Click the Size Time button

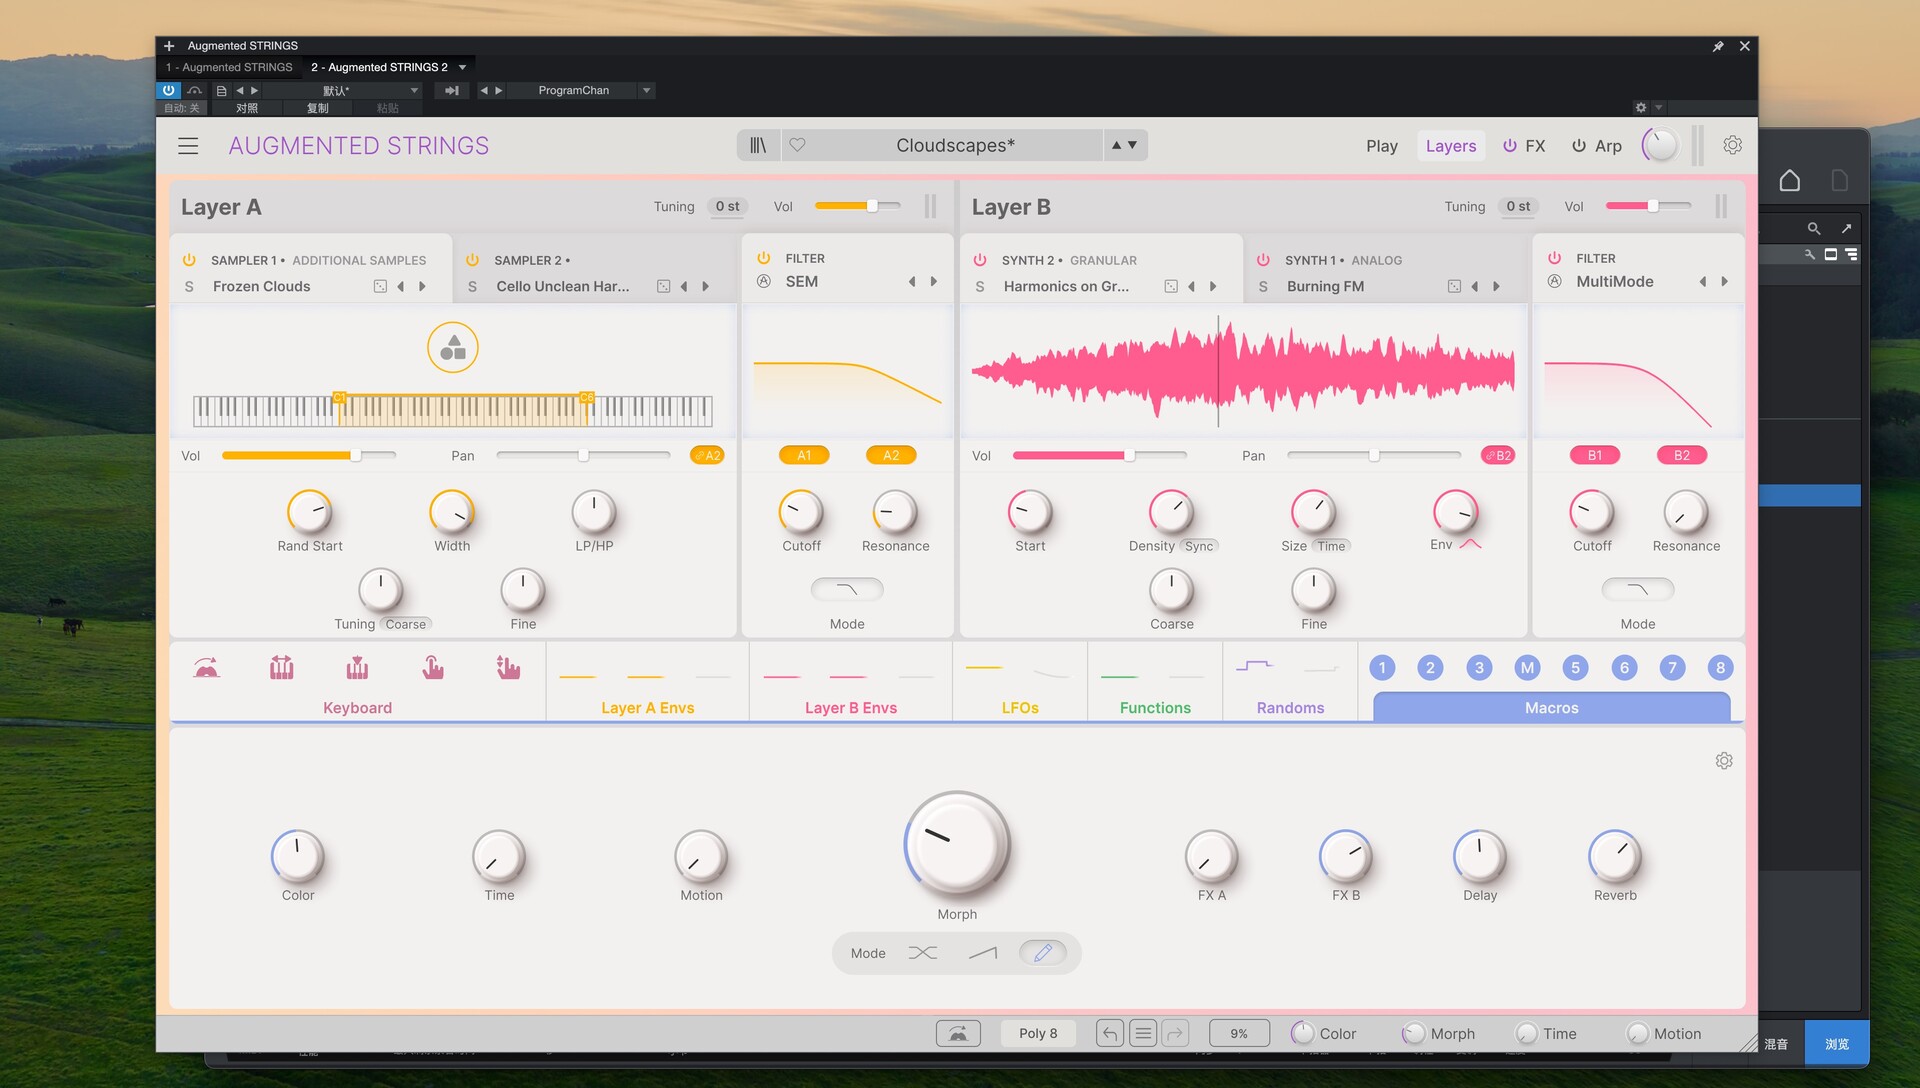coord(1331,546)
